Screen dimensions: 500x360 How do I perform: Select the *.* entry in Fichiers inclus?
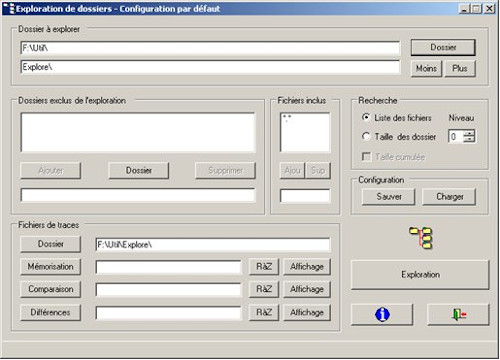287,117
